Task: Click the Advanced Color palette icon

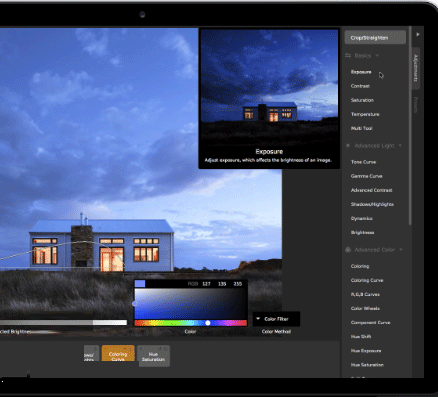Action: tap(348, 250)
